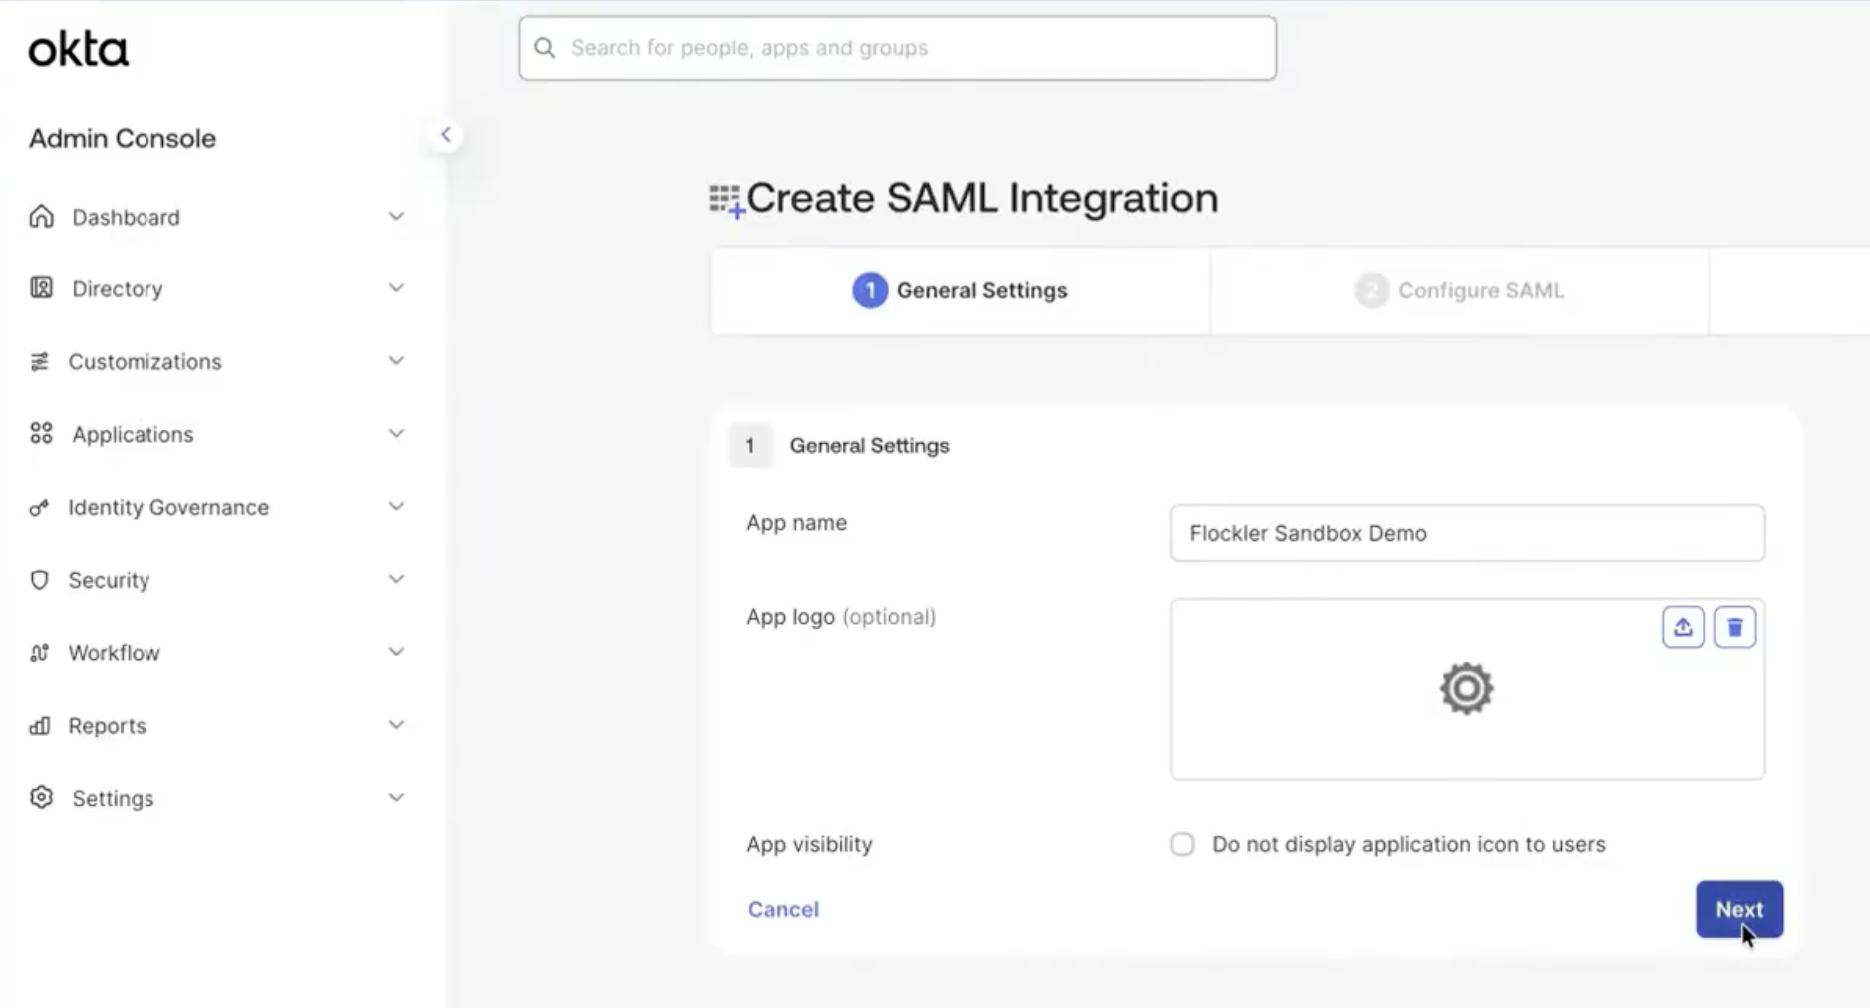Click the Okta logo
The height and width of the screenshot is (1008, 1870).
(78, 49)
